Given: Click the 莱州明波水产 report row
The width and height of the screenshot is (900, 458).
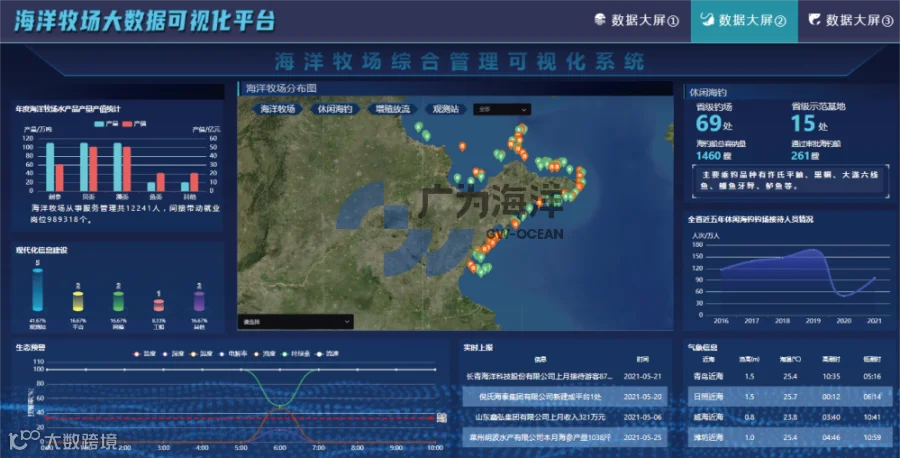Looking at the screenshot, I should (564, 437).
